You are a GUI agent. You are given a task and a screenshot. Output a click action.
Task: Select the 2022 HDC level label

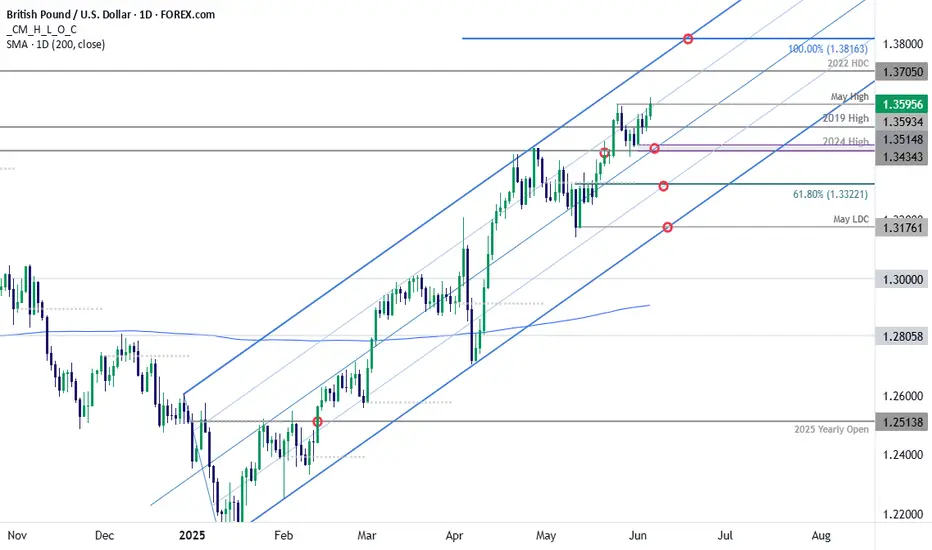point(848,63)
